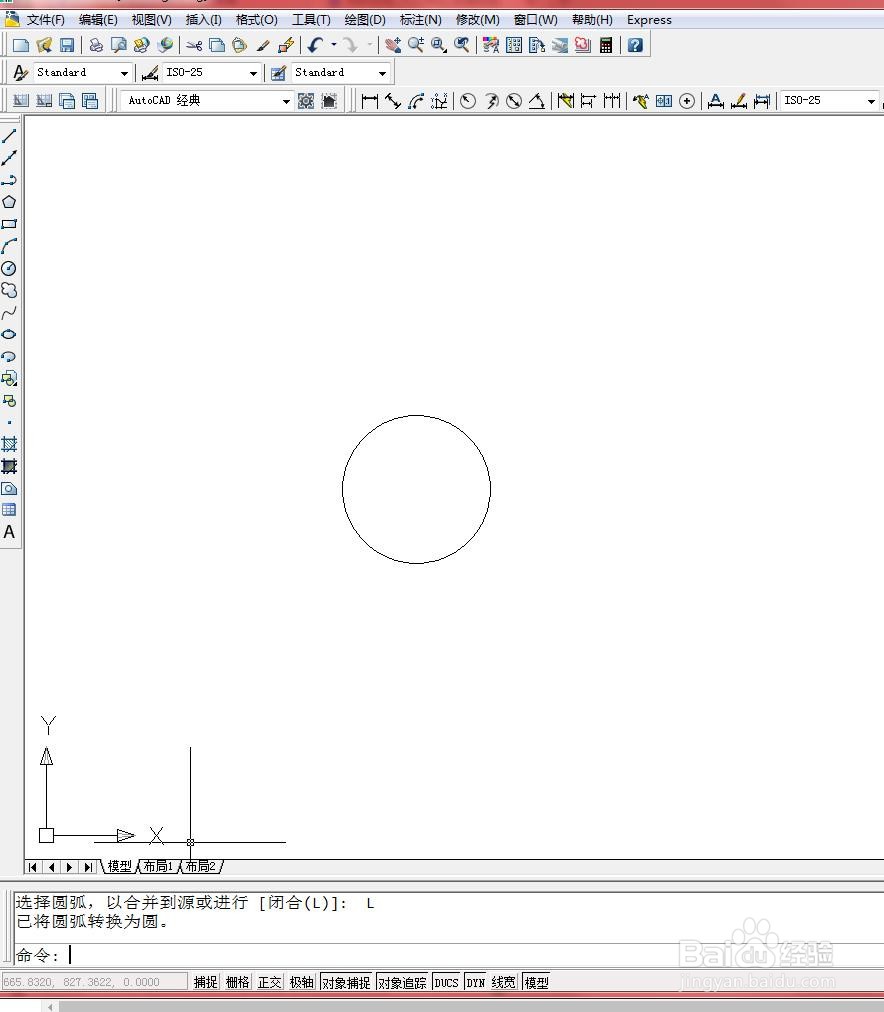Open the ISO-25 dimension style dropdown
This screenshot has width=884, height=1012.
pyautogui.click(x=253, y=73)
